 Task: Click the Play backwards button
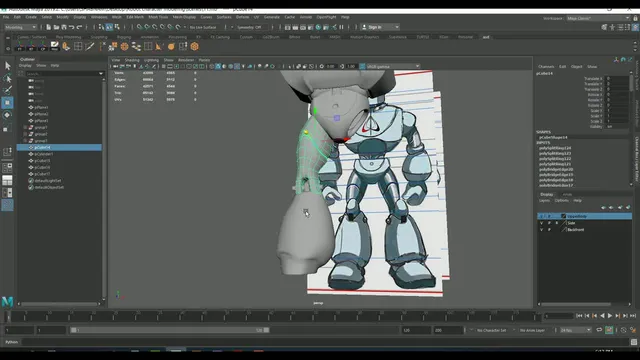602,316
